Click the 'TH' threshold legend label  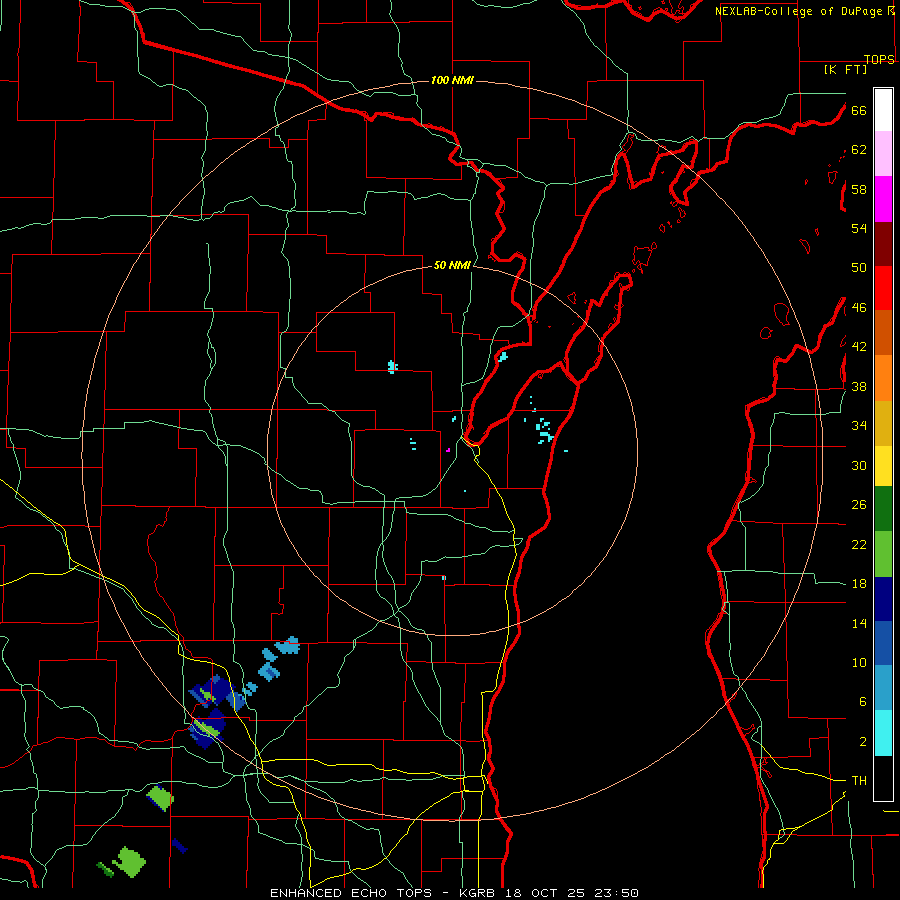pyautogui.click(x=859, y=781)
